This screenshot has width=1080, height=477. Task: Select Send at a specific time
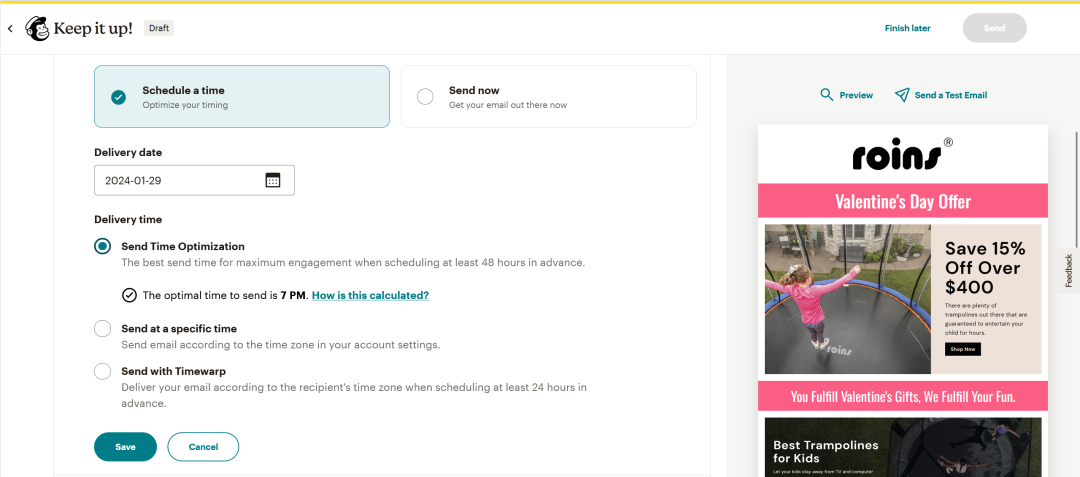[x=102, y=329]
